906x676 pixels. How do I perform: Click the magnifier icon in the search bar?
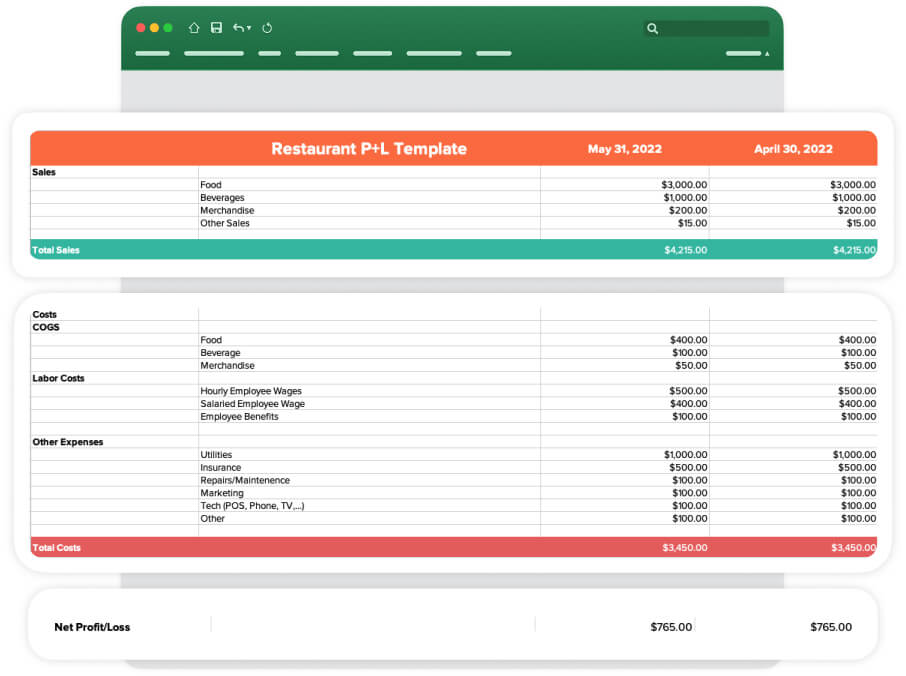(652, 28)
